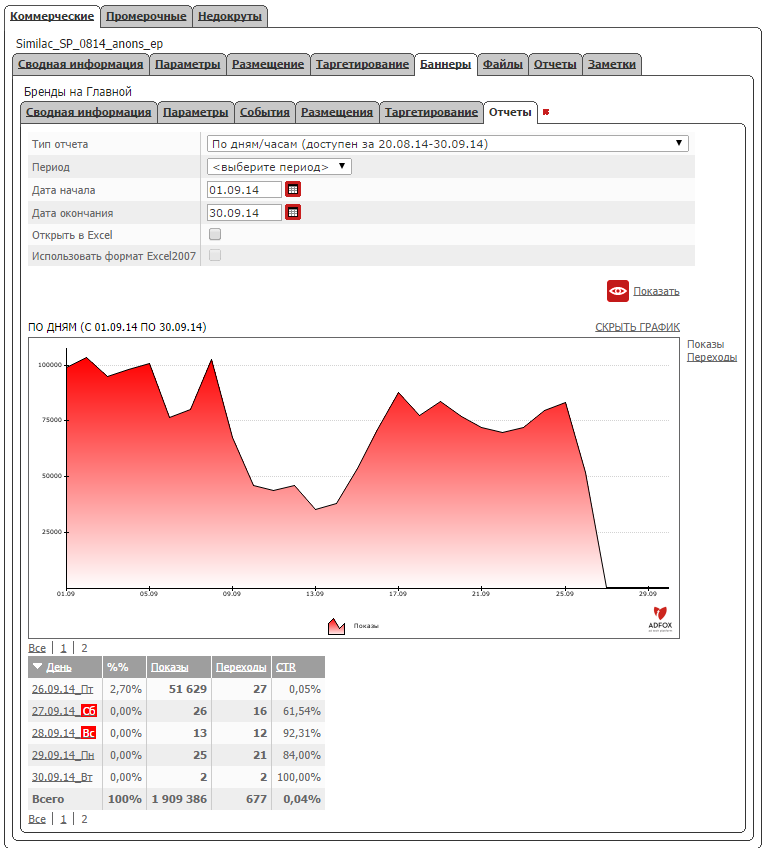Open the 26.09.14 Пт day row
This screenshot has height=848, width=768.
63,689
